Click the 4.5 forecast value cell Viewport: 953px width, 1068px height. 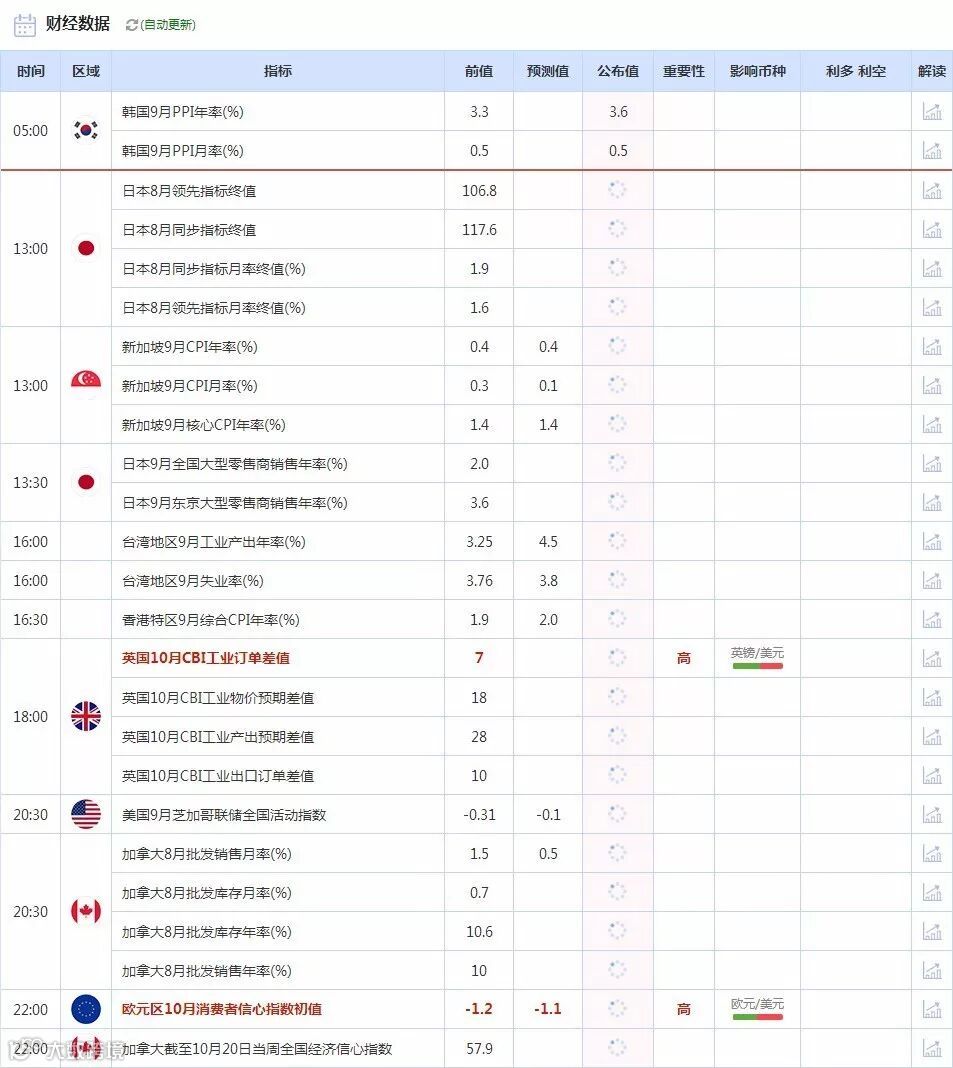[548, 541]
